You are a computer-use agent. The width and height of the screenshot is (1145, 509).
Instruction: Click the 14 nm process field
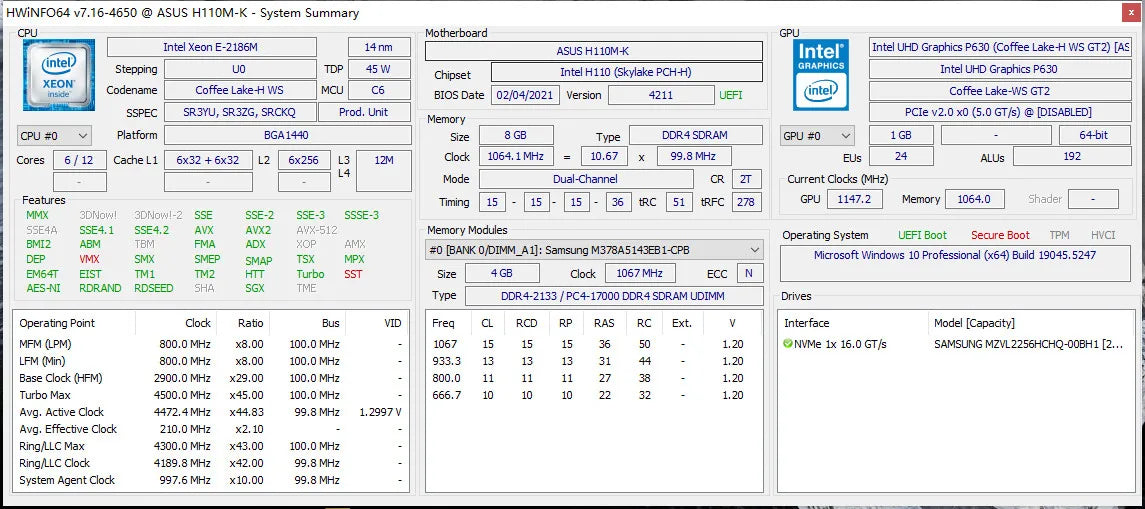pos(379,47)
